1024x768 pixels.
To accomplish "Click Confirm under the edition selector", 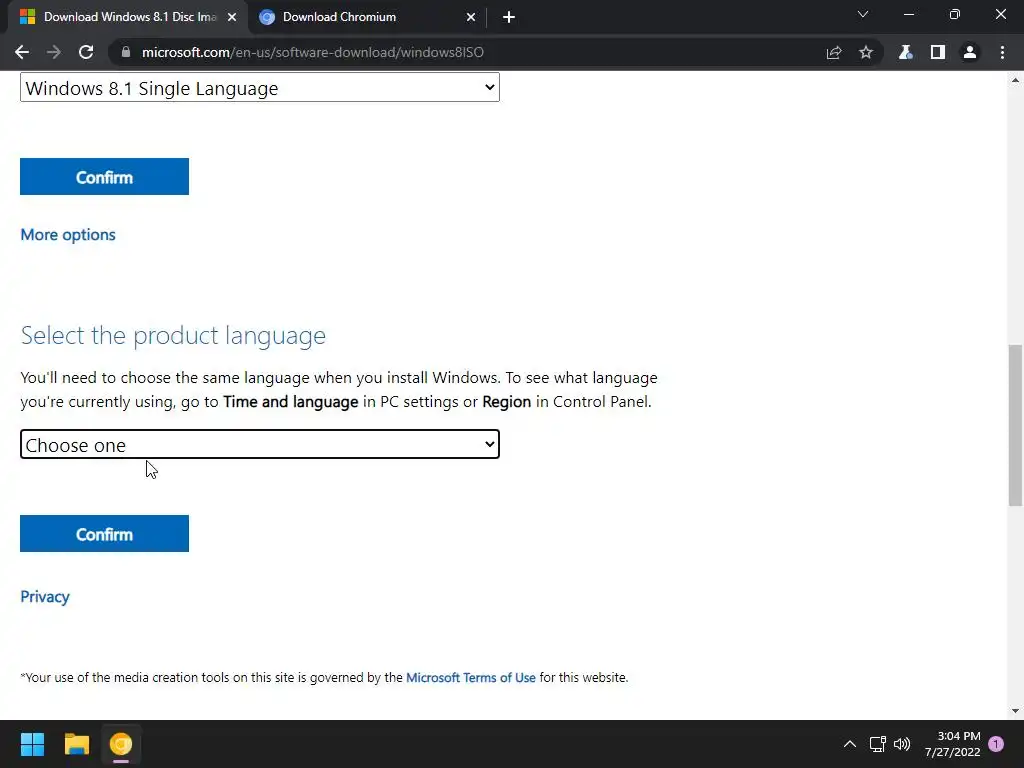I will [x=104, y=176].
